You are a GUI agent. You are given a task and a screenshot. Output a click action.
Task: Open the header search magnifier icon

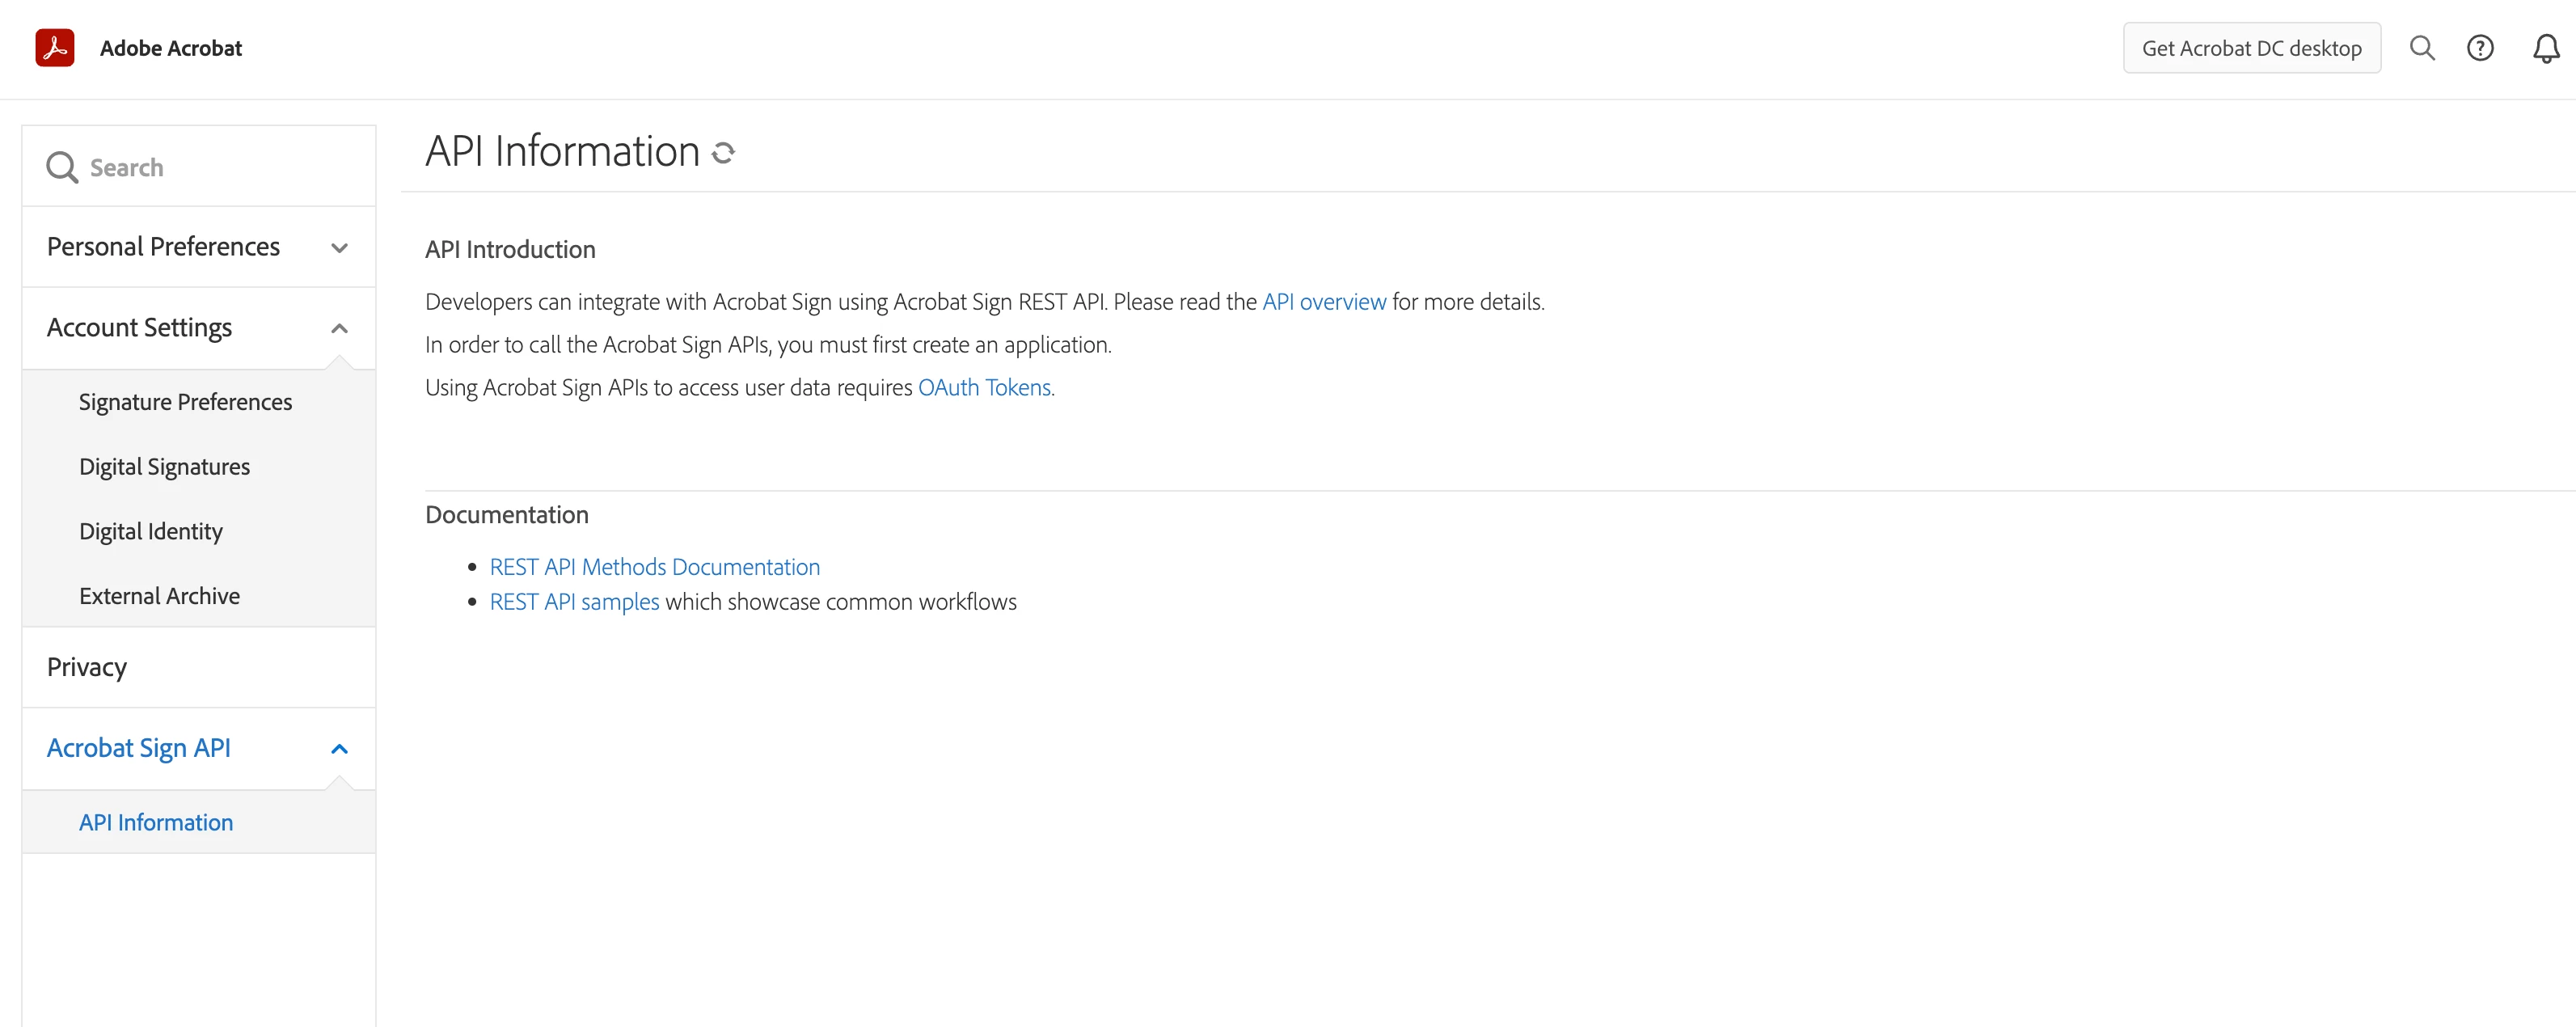[2421, 48]
